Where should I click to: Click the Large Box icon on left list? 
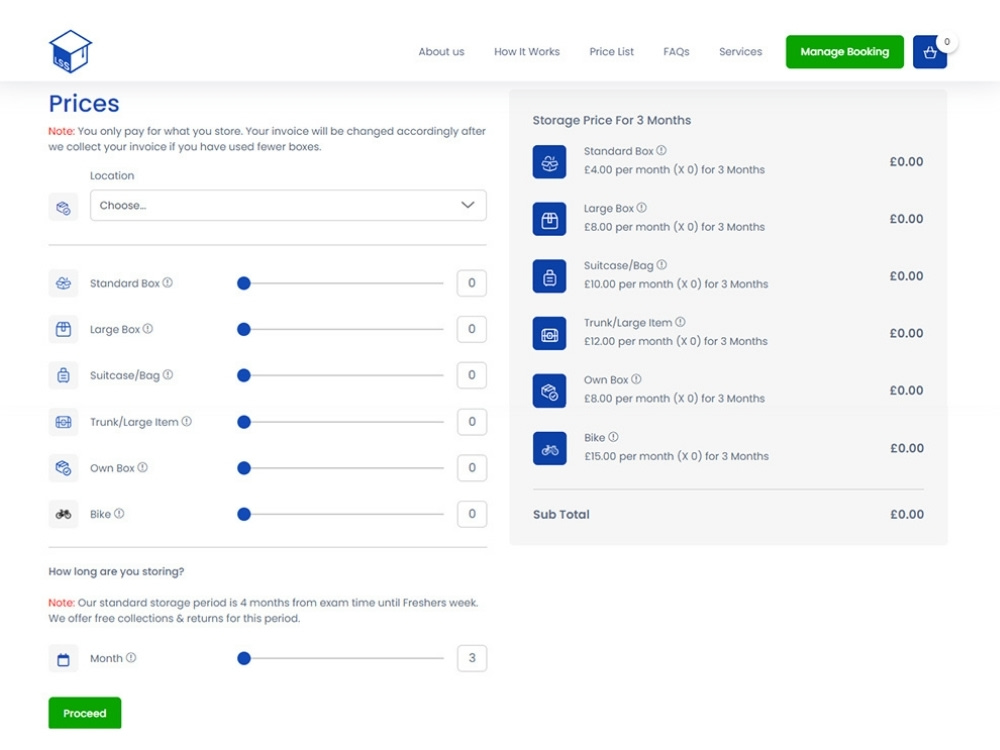(x=63, y=329)
